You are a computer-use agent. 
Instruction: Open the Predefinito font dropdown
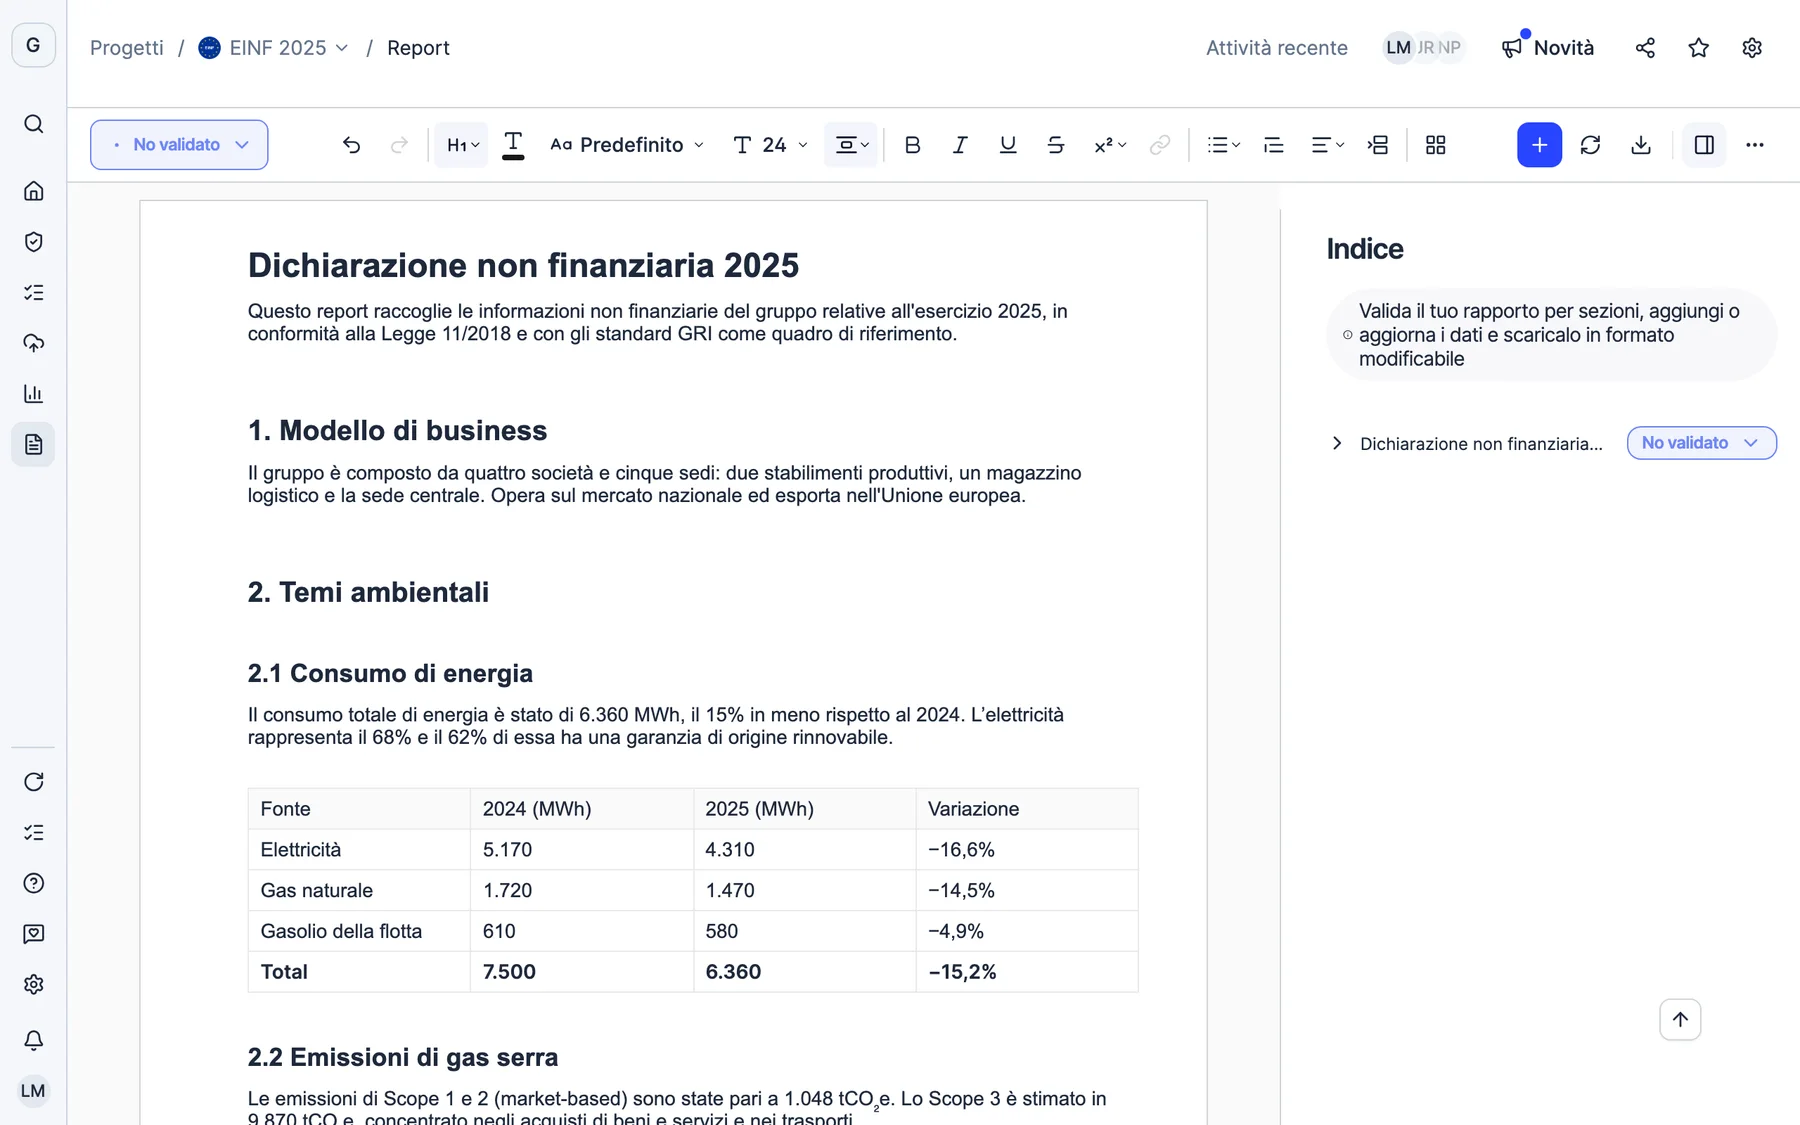(x=627, y=145)
